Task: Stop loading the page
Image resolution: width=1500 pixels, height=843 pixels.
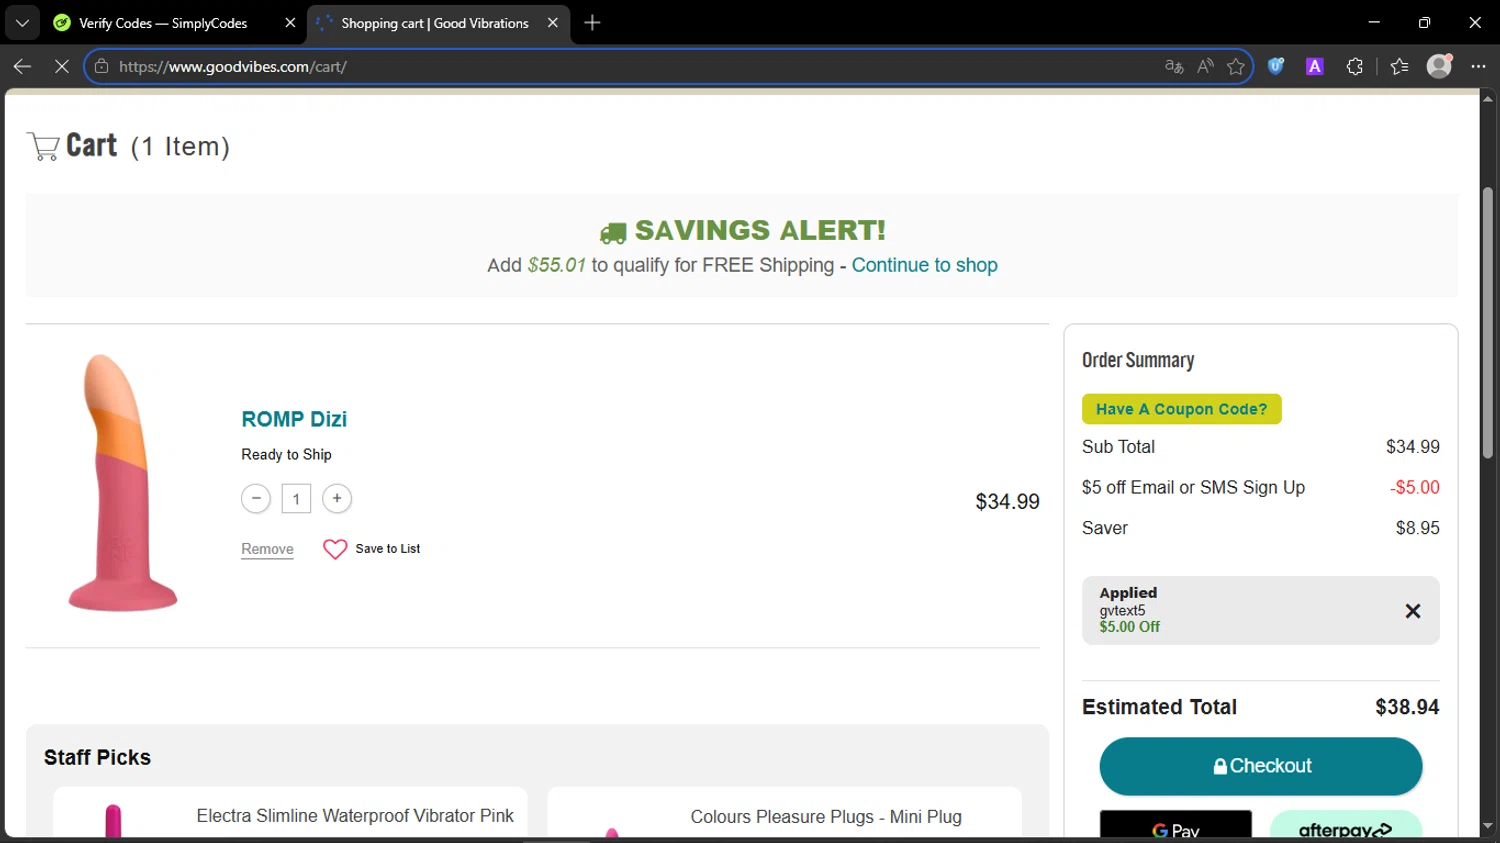Action: tap(61, 66)
